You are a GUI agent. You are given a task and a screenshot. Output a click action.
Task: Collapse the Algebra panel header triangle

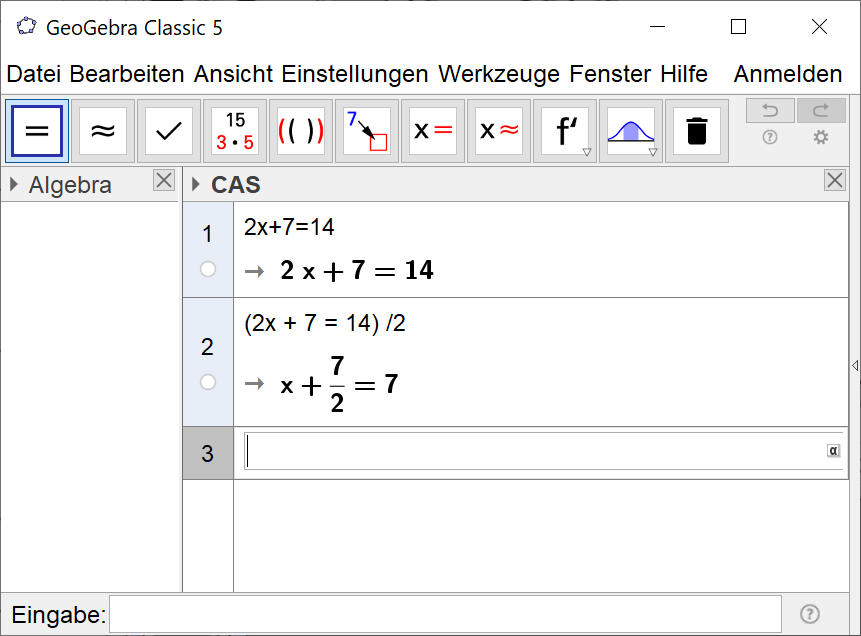[14, 185]
